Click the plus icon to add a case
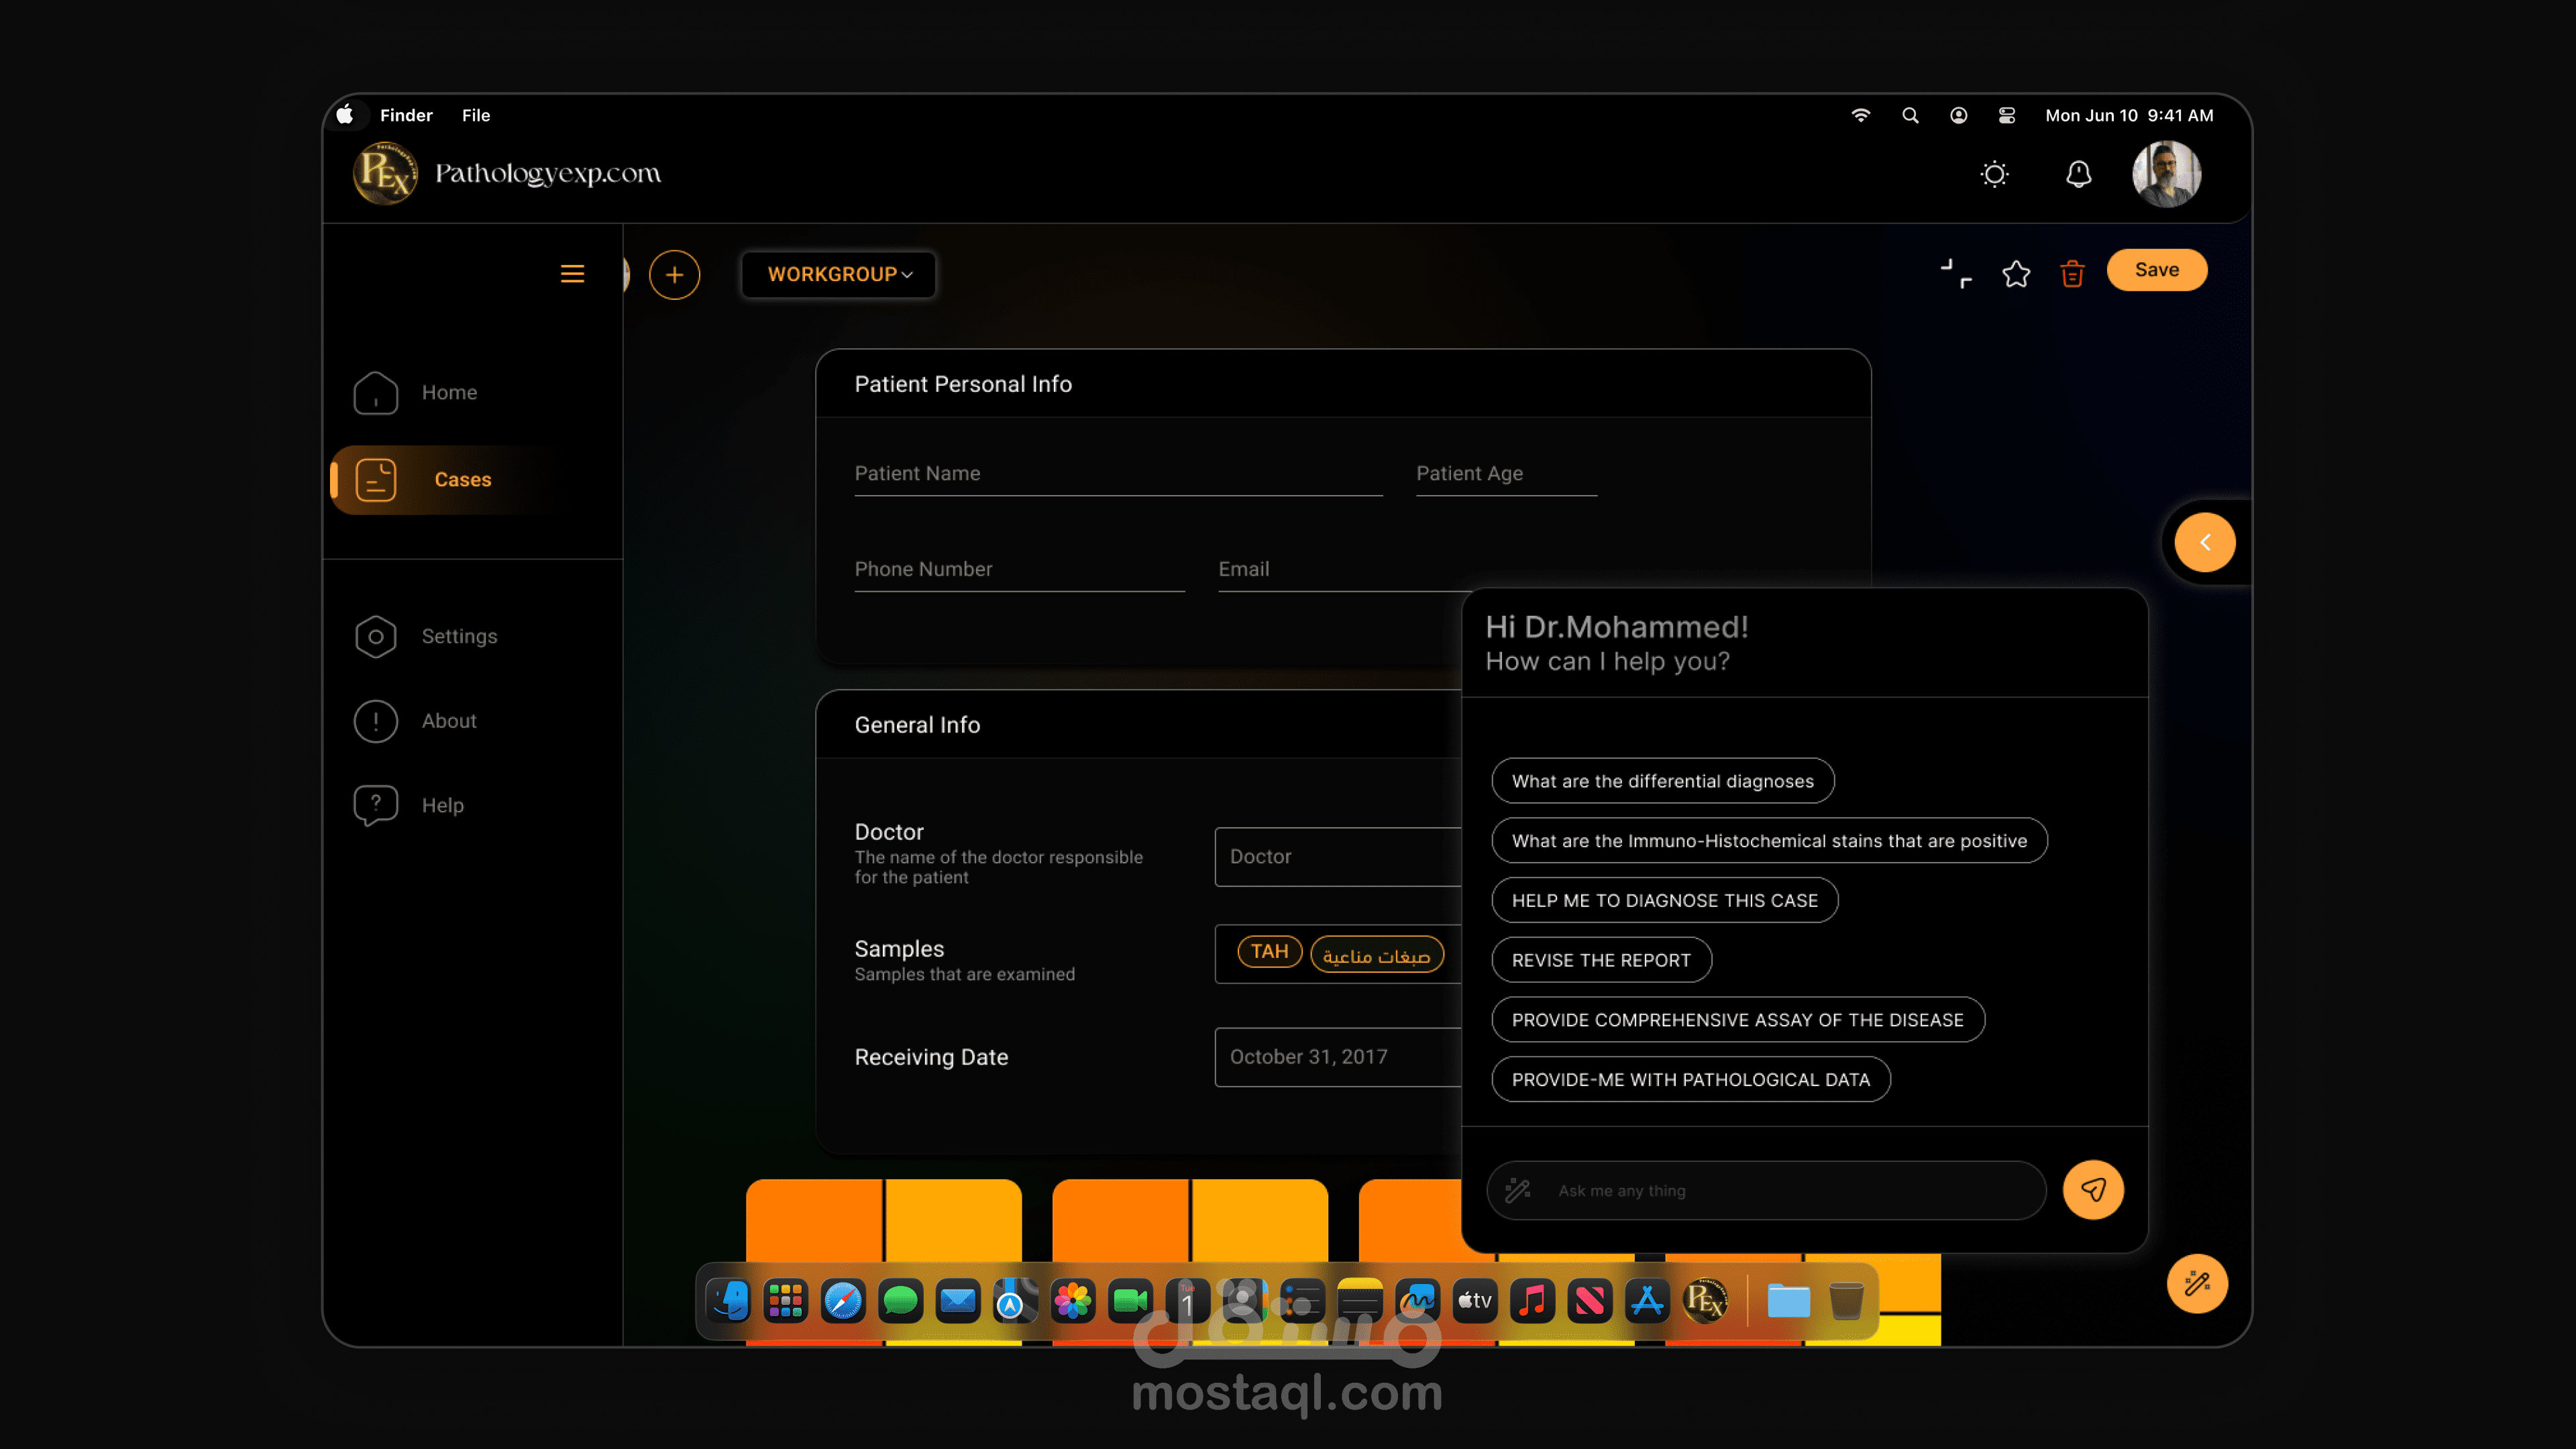Screen dimensions: 2576x1449 point(674,275)
